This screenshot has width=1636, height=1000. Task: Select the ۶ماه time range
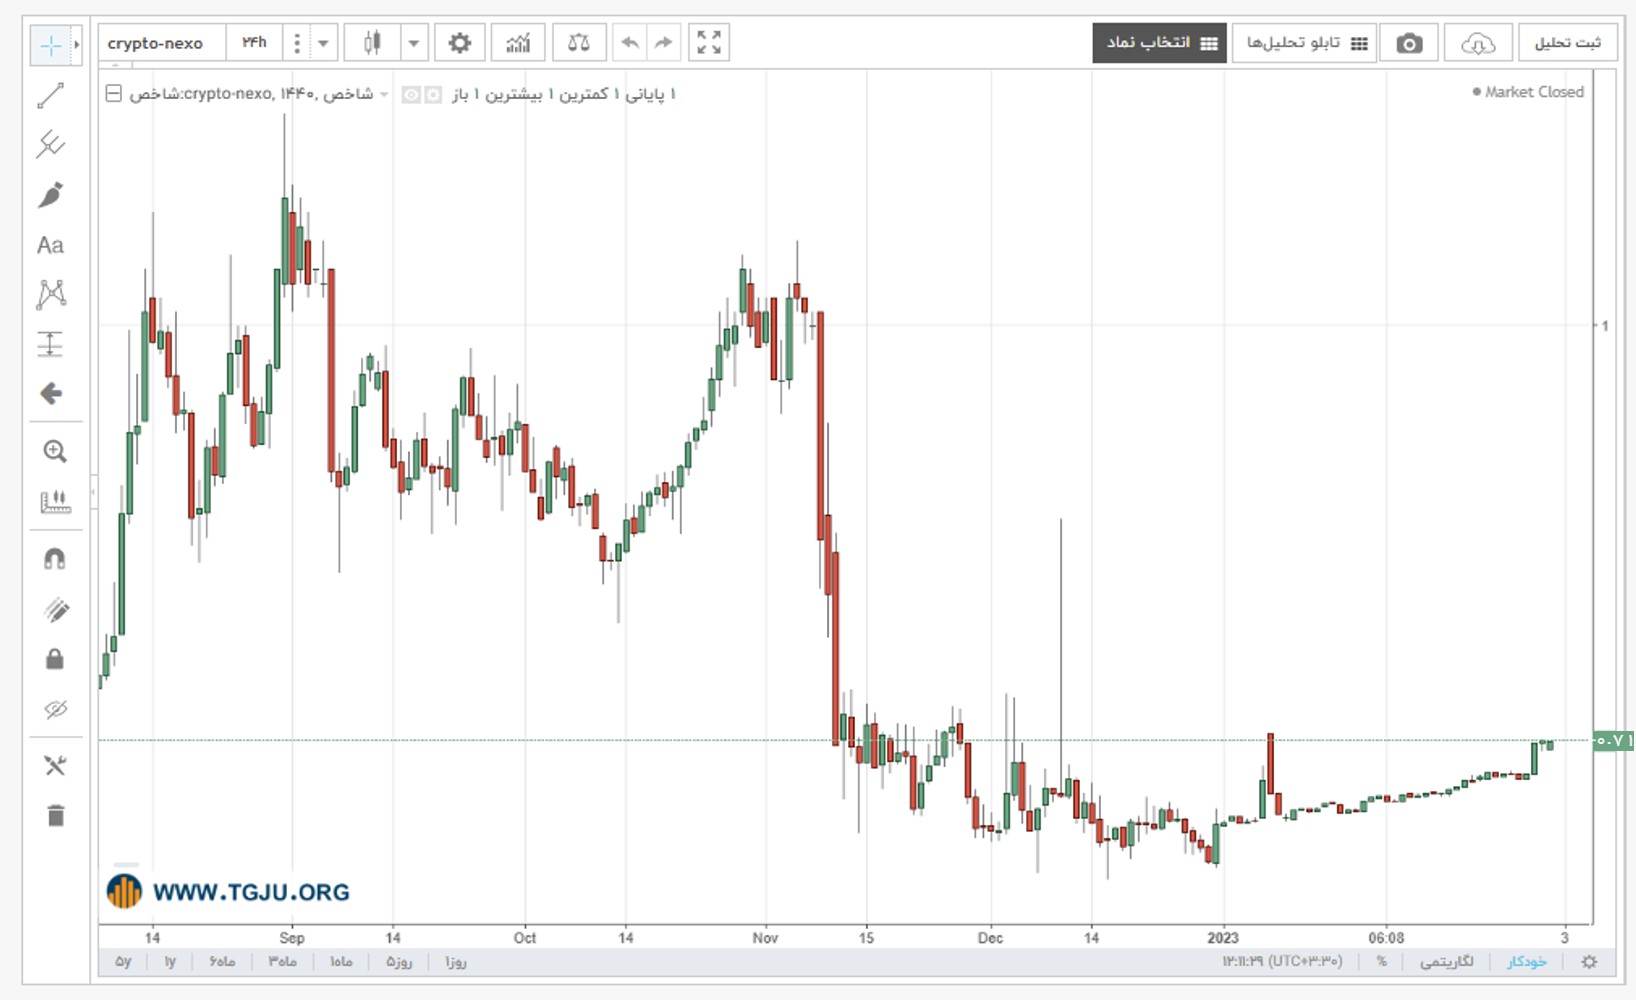click(x=222, y=962)
